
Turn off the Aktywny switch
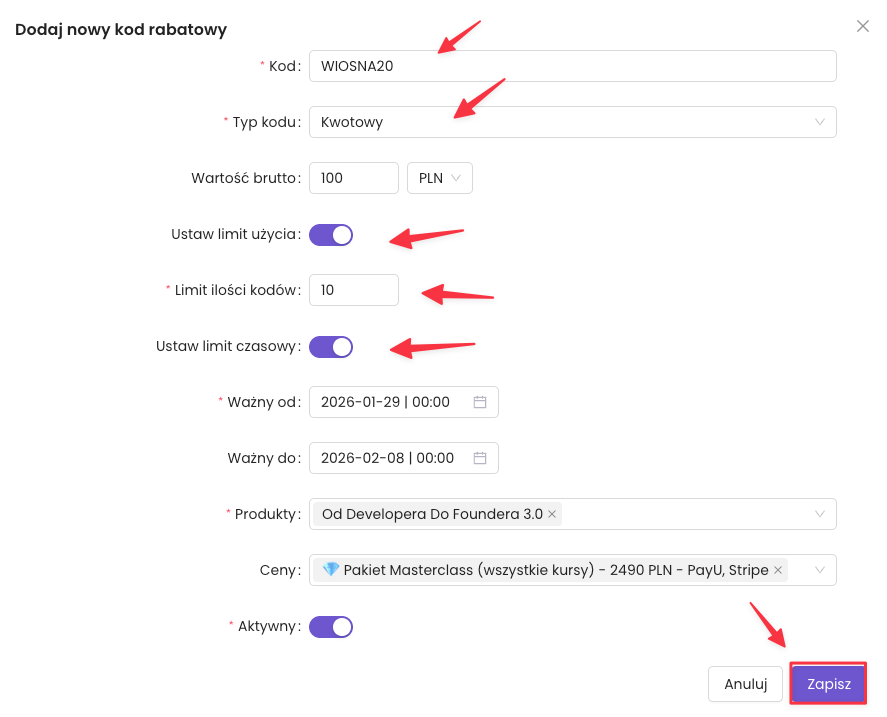(x=331, y=627)
